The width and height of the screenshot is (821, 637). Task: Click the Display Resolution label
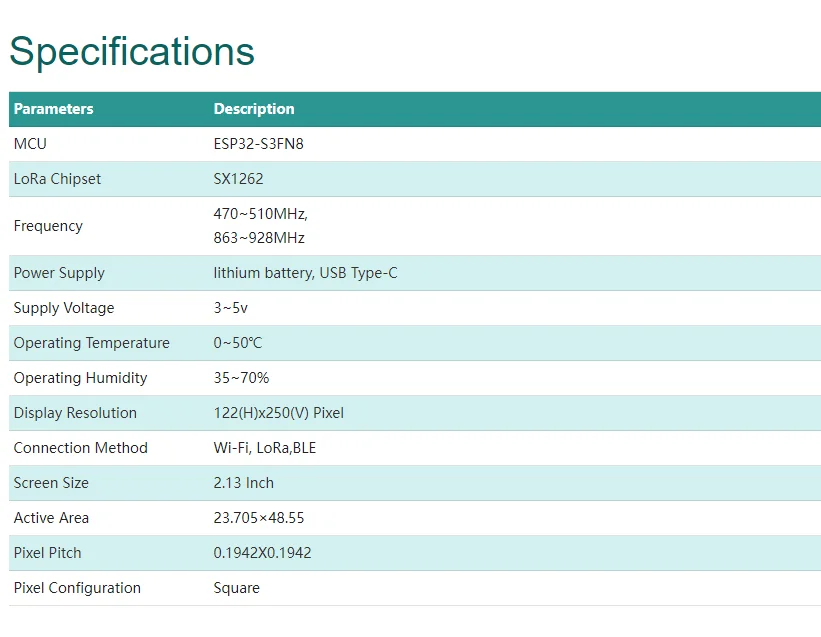(75, 414)
